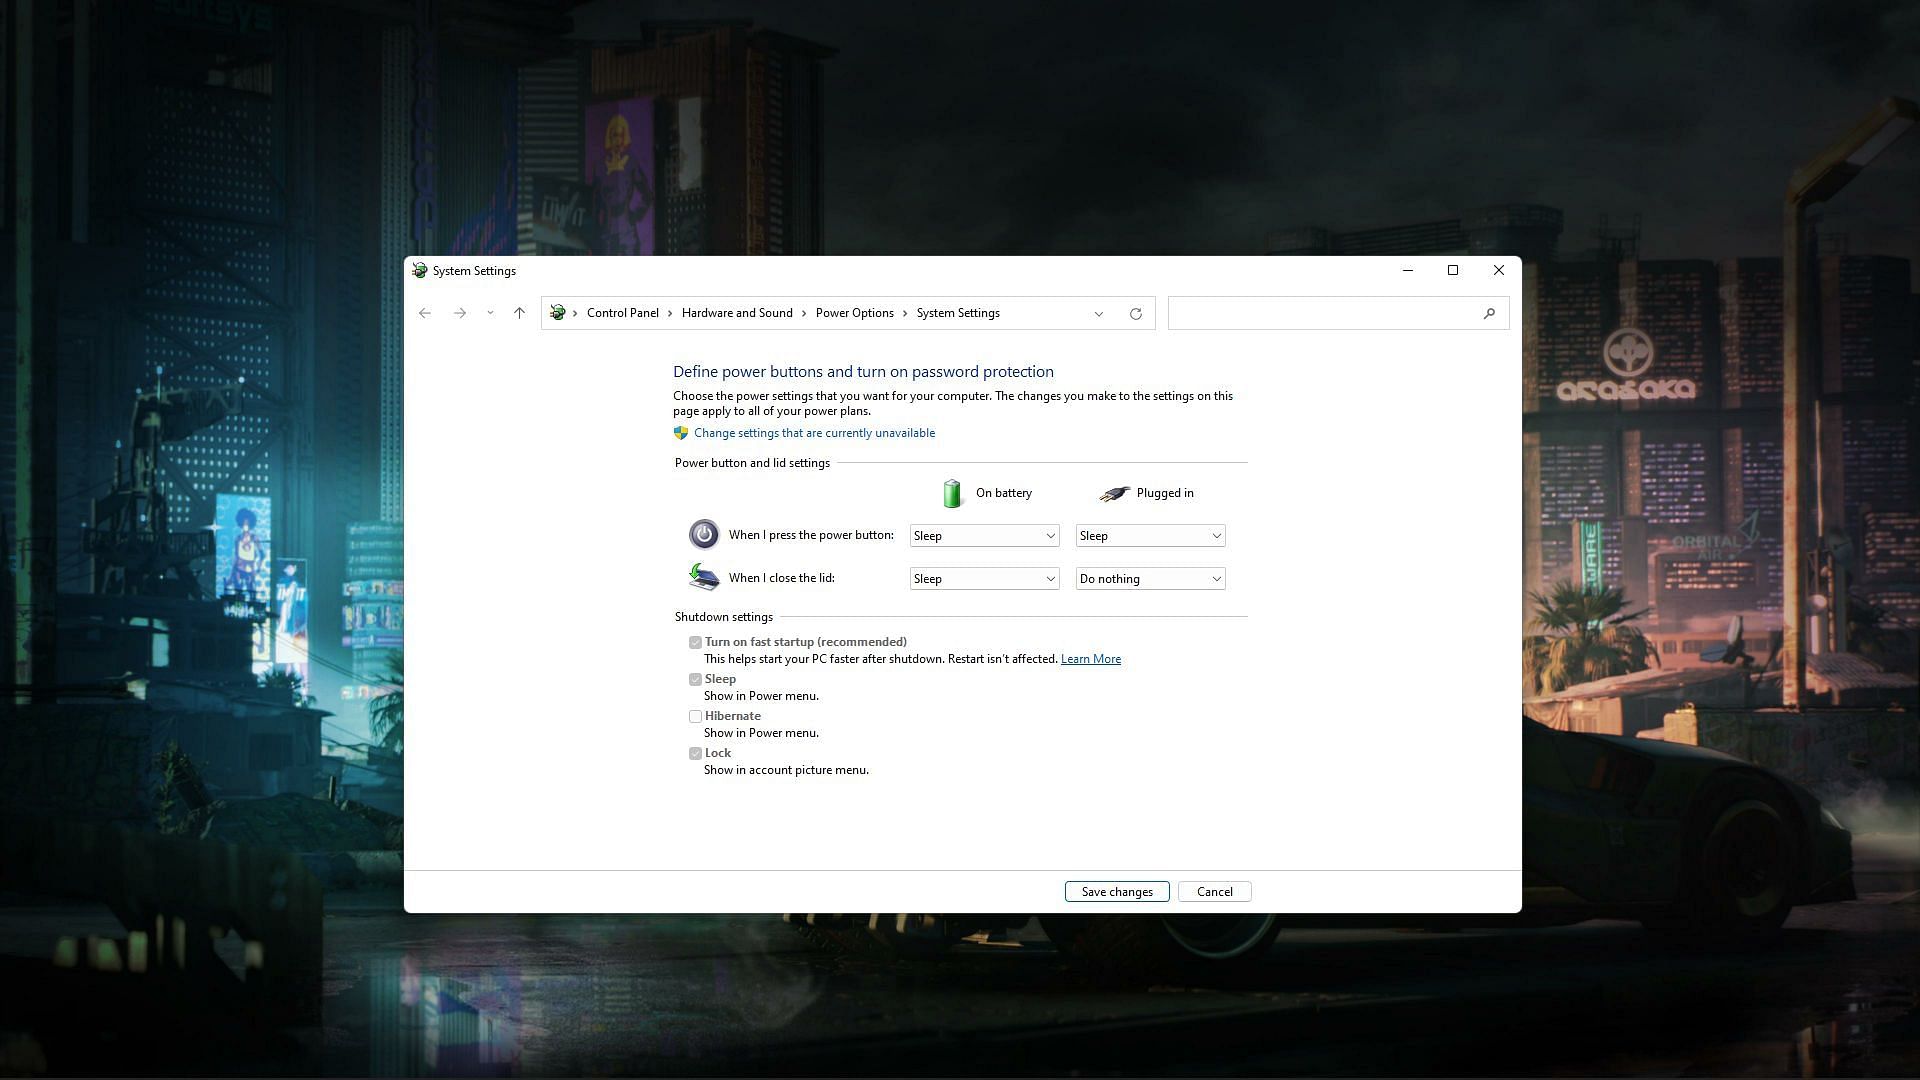Screen dimensions: 1920x1080
Task: Click the Power Options icon in address bar
Action: [x=558, y=313]
